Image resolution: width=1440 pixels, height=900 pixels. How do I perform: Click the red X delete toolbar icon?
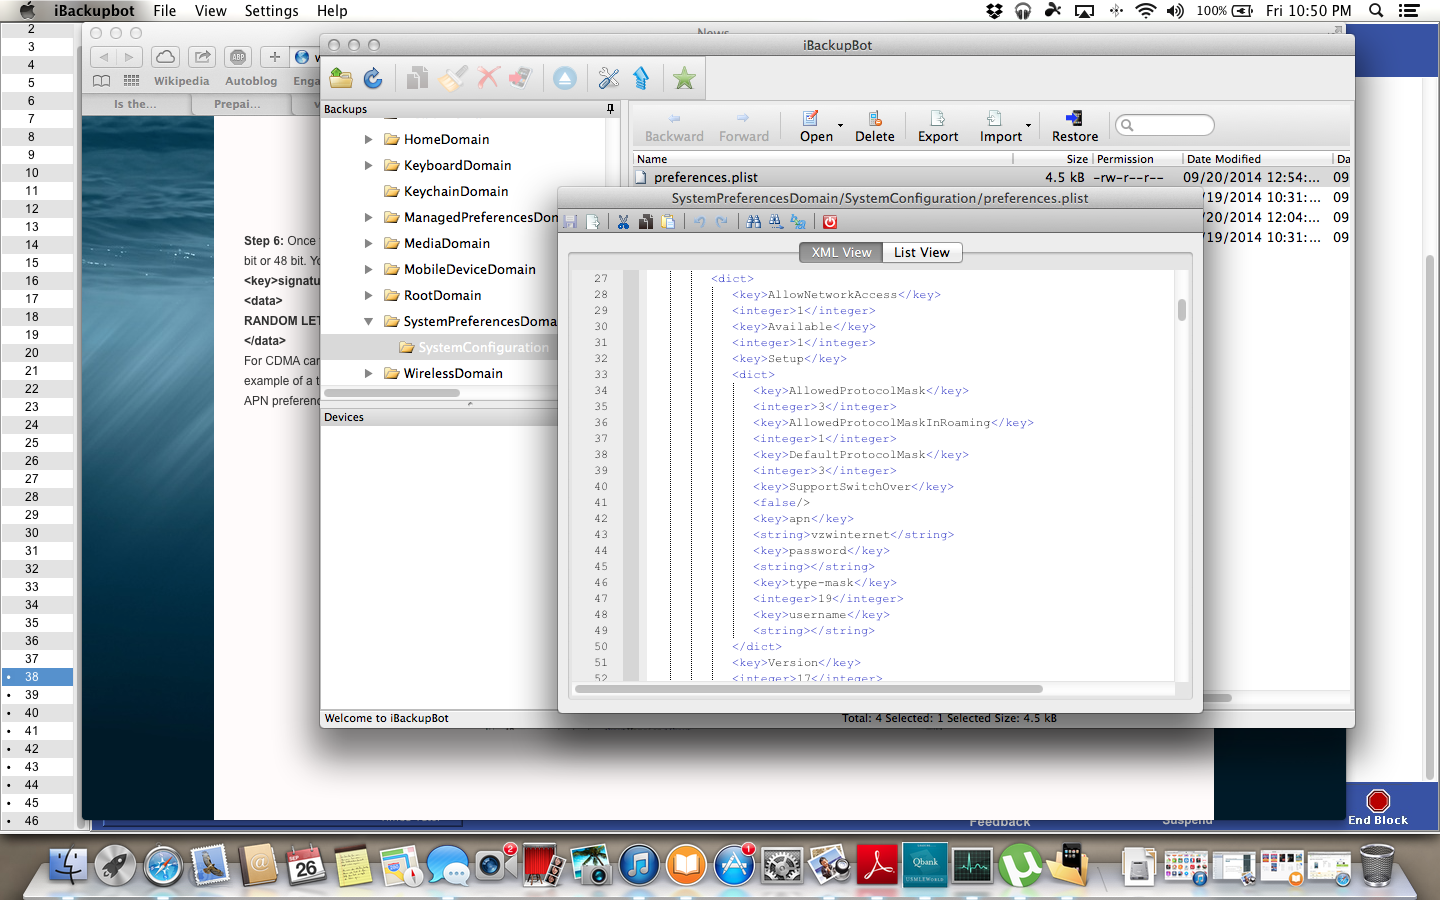pos(488,78)
